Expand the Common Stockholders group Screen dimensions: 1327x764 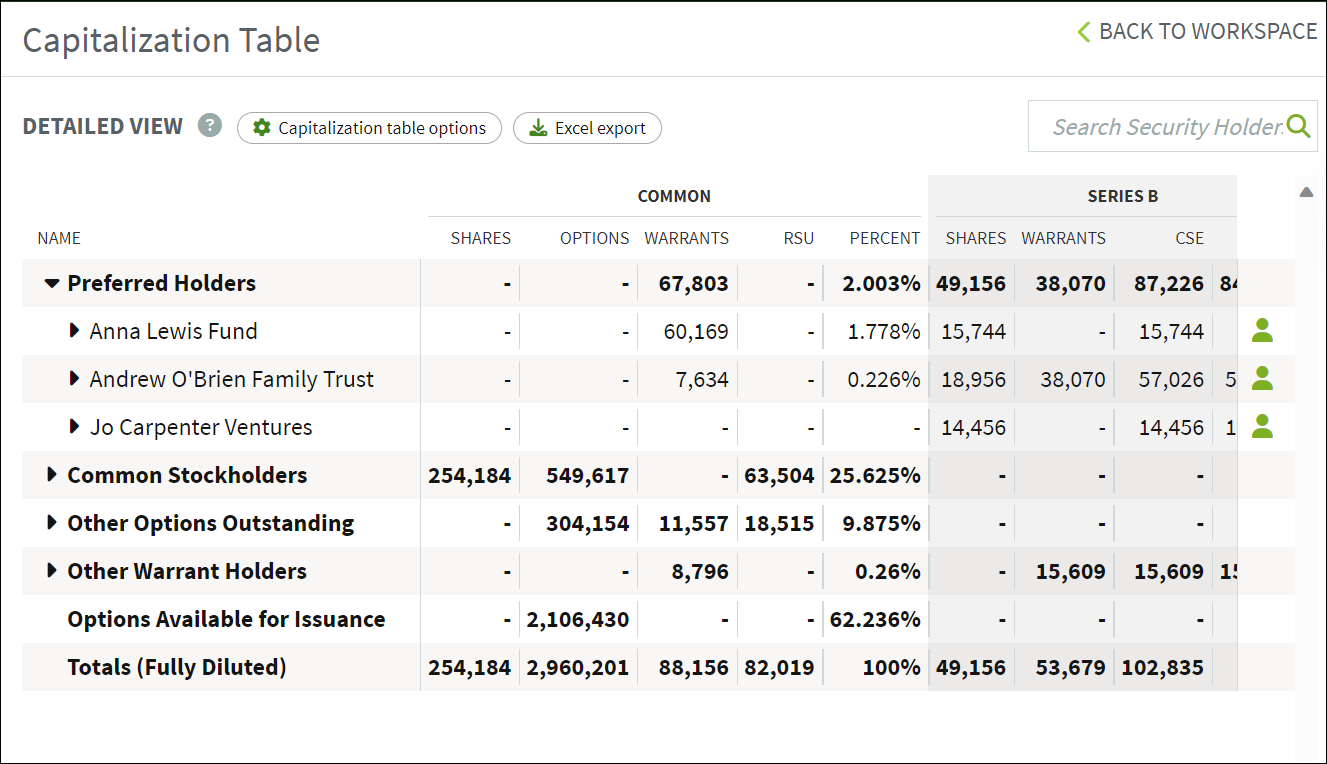coord(52,474)
